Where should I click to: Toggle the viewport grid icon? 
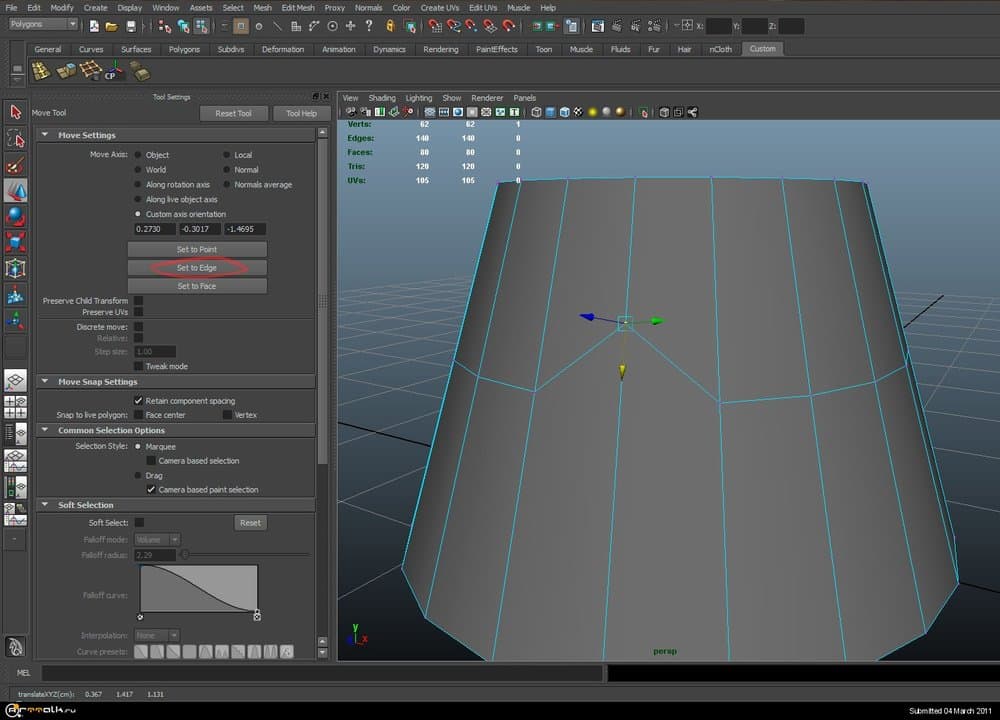(x=430, y=112)
